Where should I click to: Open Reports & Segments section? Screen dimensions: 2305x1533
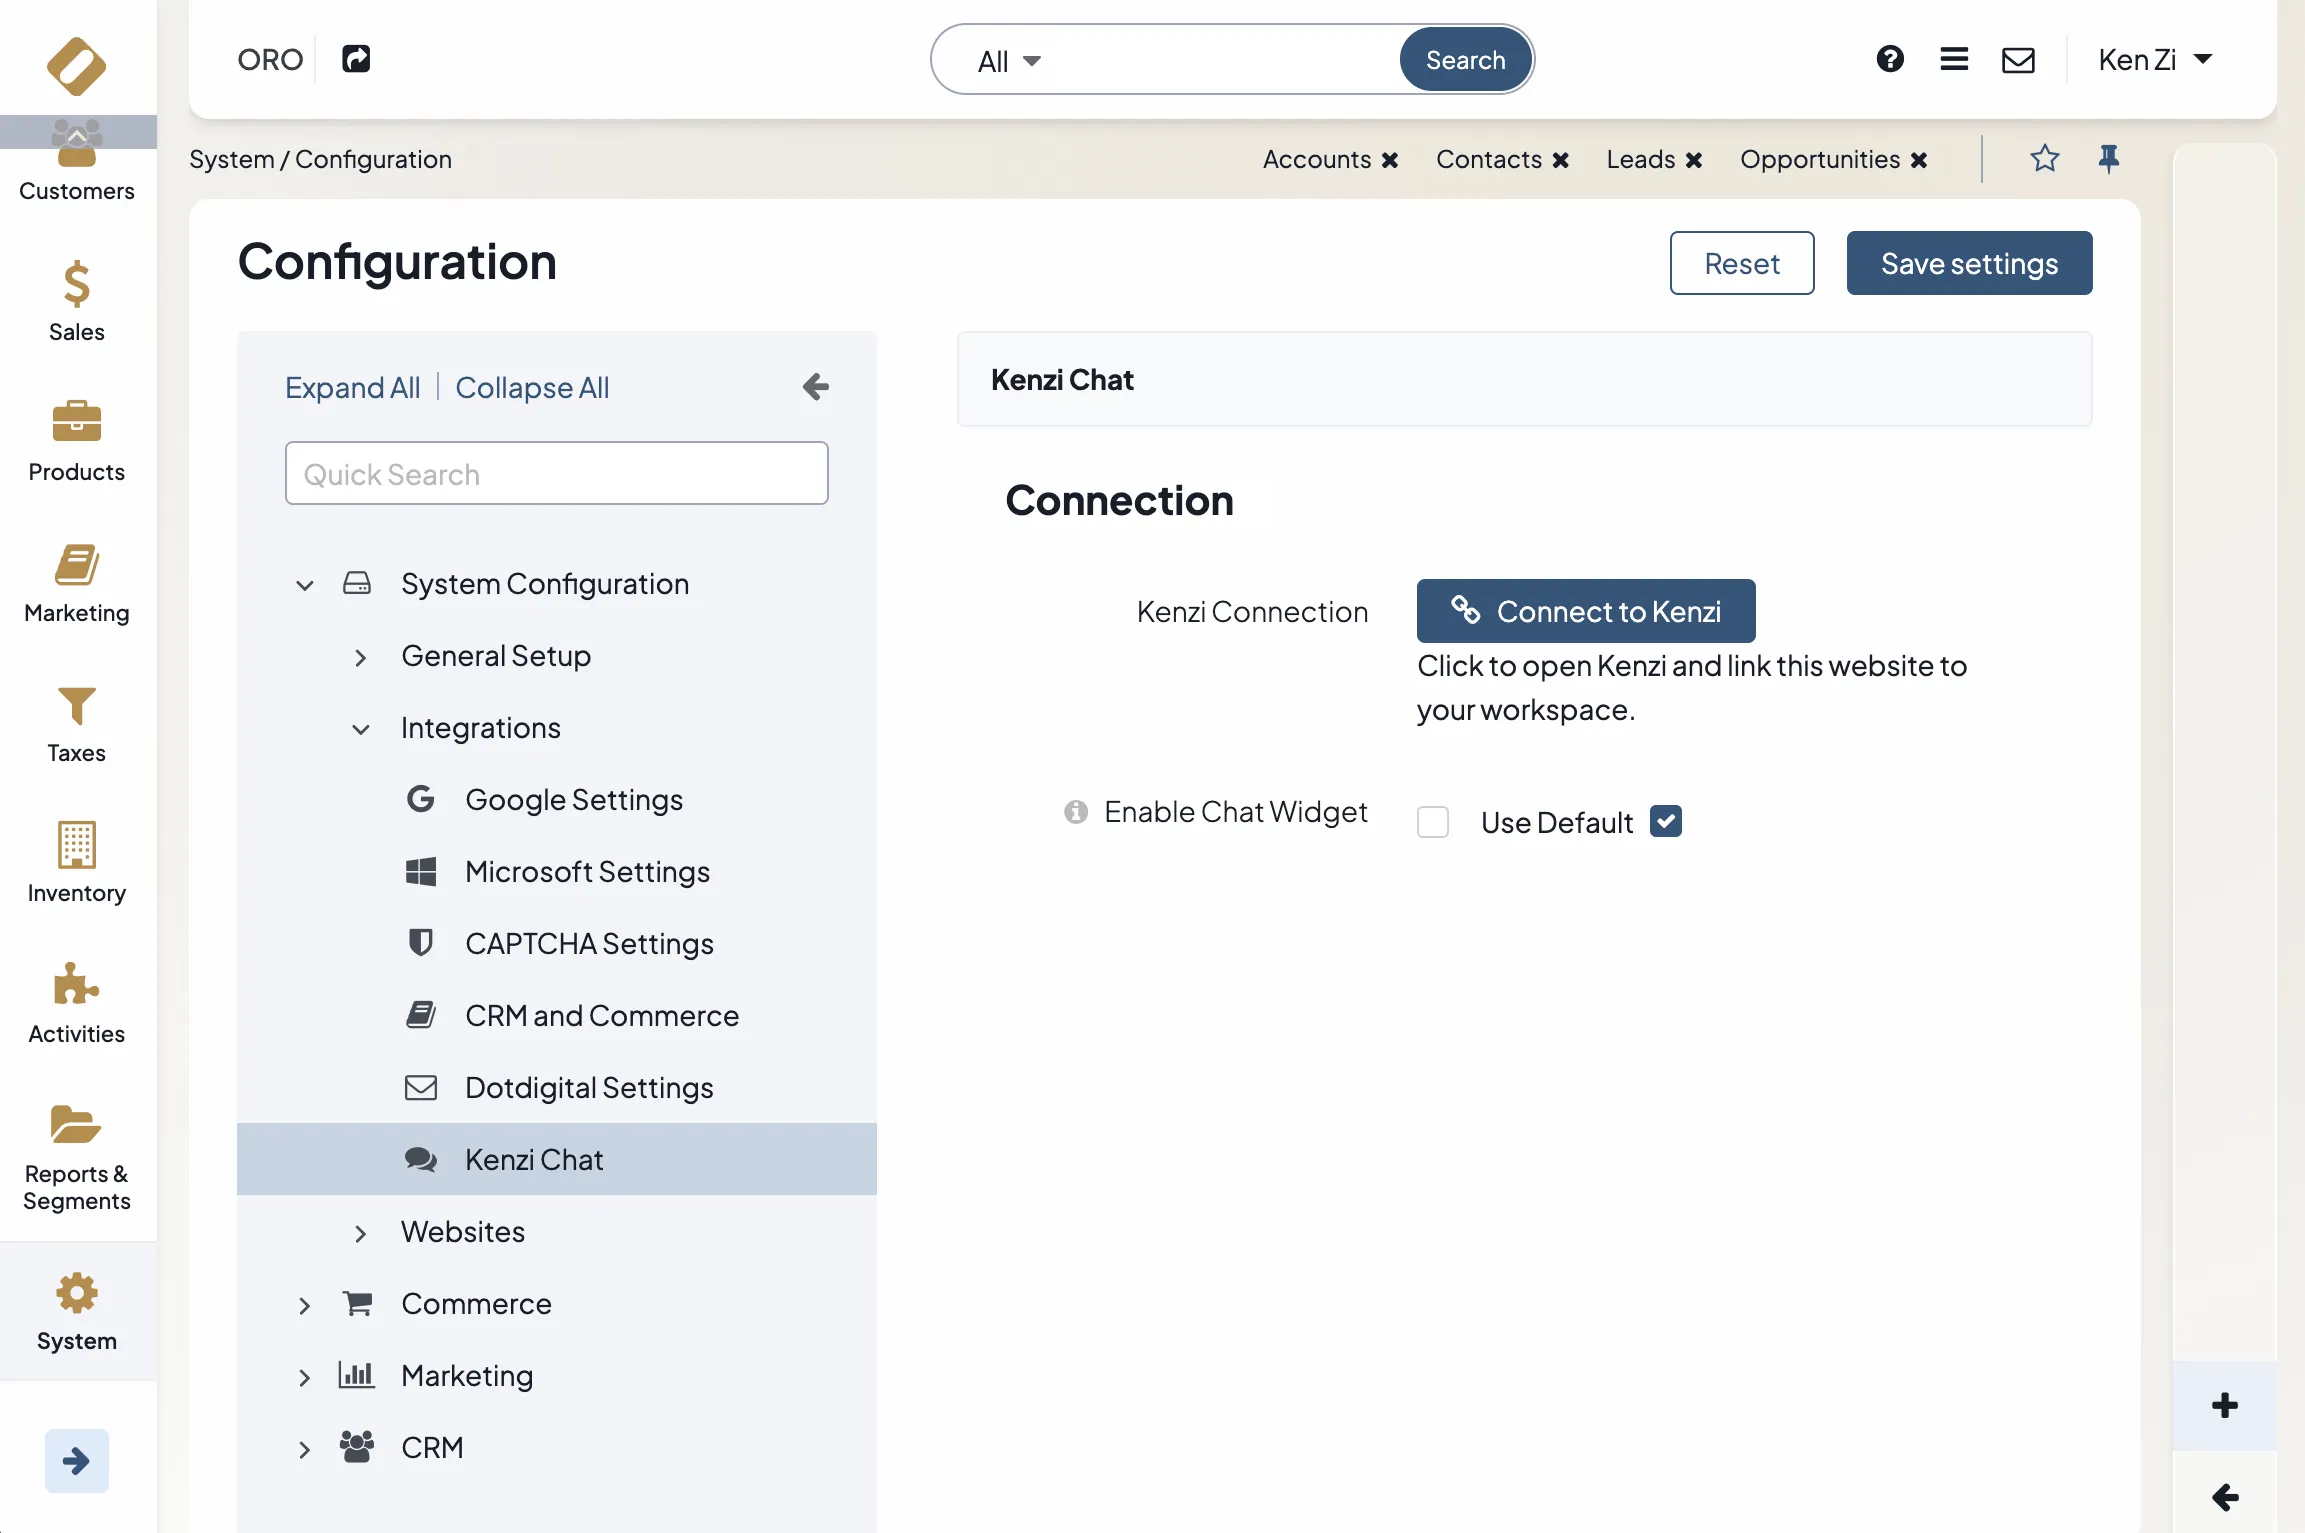[77, 1158]
